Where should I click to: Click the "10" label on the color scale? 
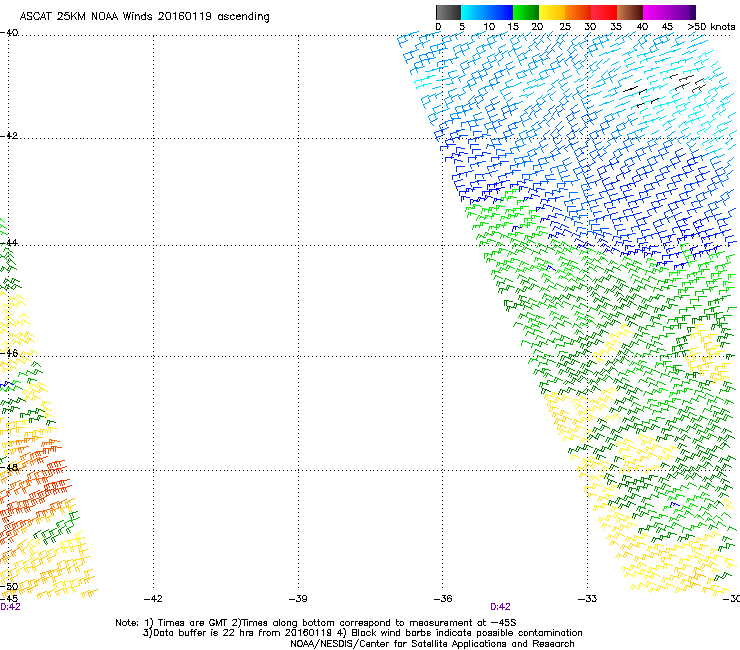coord(489,27)
